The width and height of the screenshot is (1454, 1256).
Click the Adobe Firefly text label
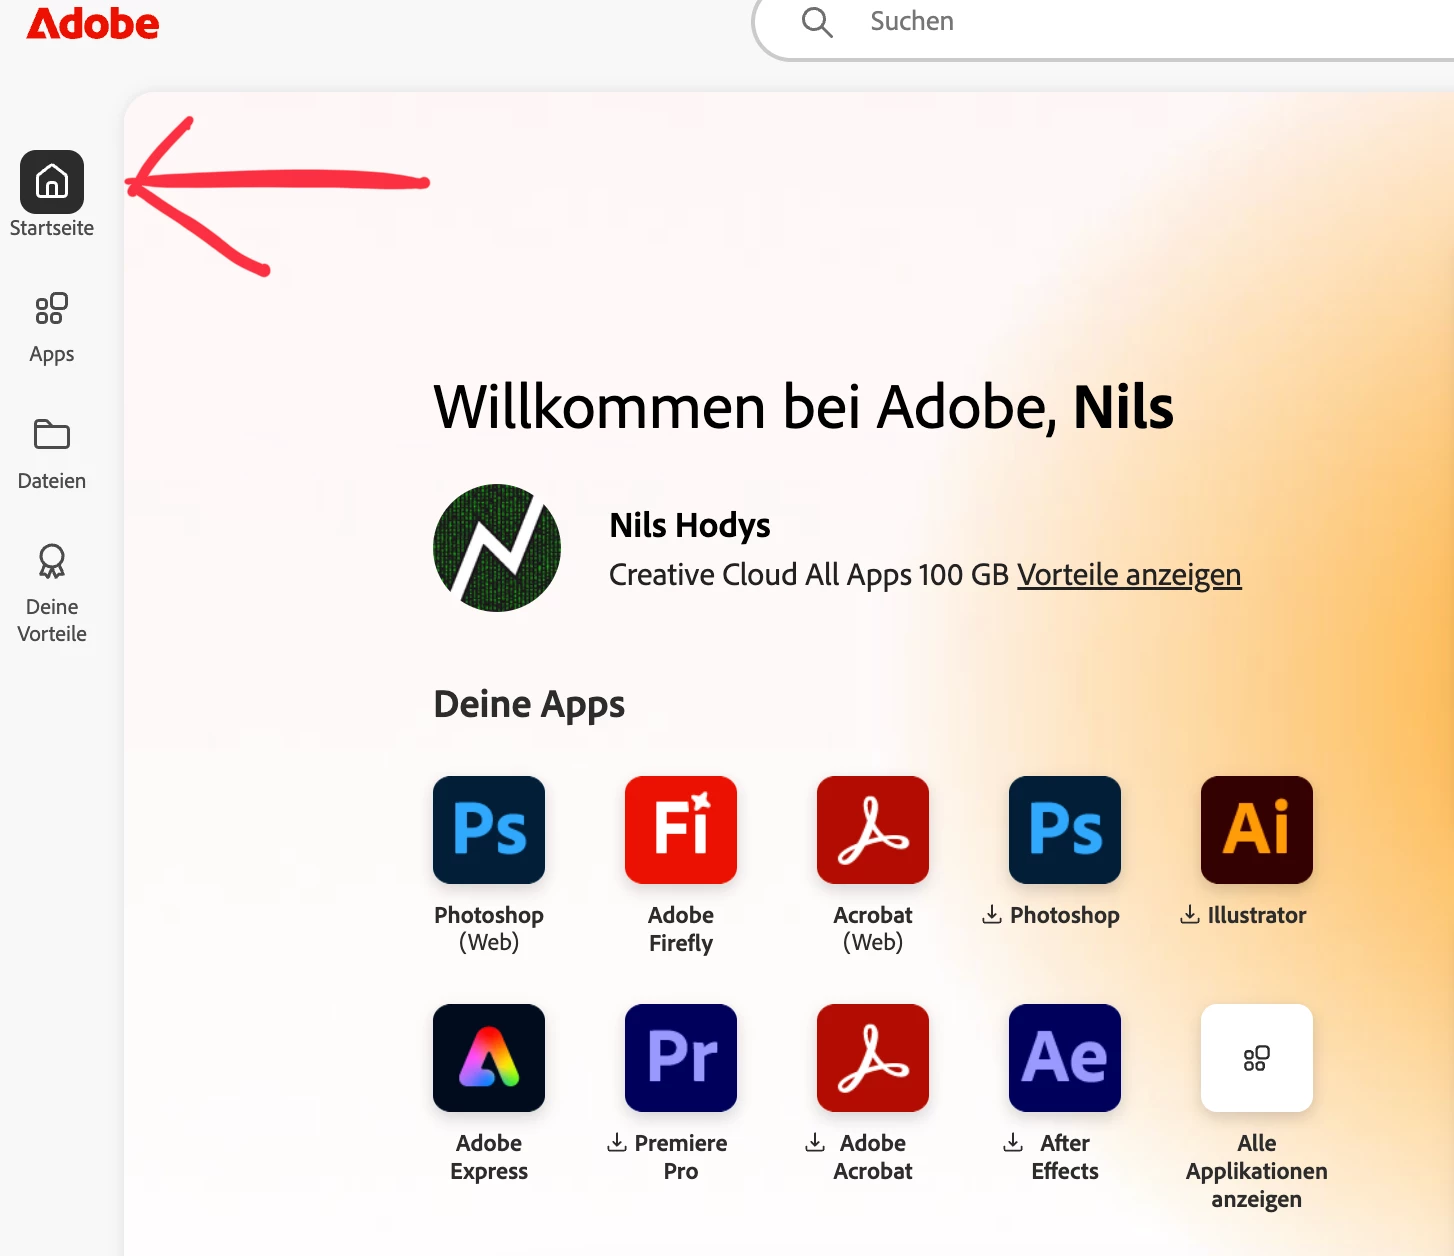point(681,929)
